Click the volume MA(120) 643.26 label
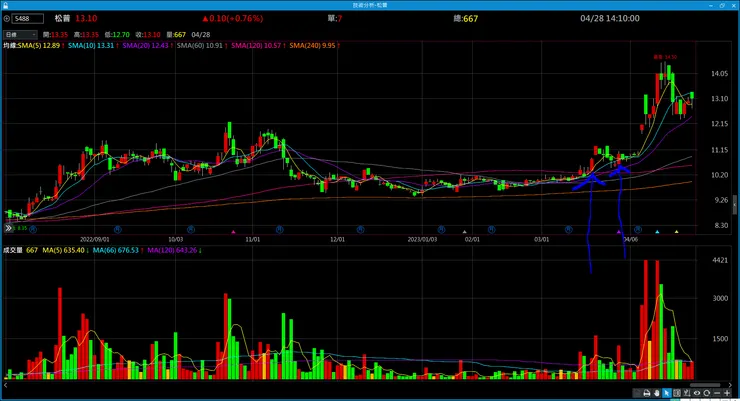This screenshot has height=401, width=740. (x=174, y=250)
